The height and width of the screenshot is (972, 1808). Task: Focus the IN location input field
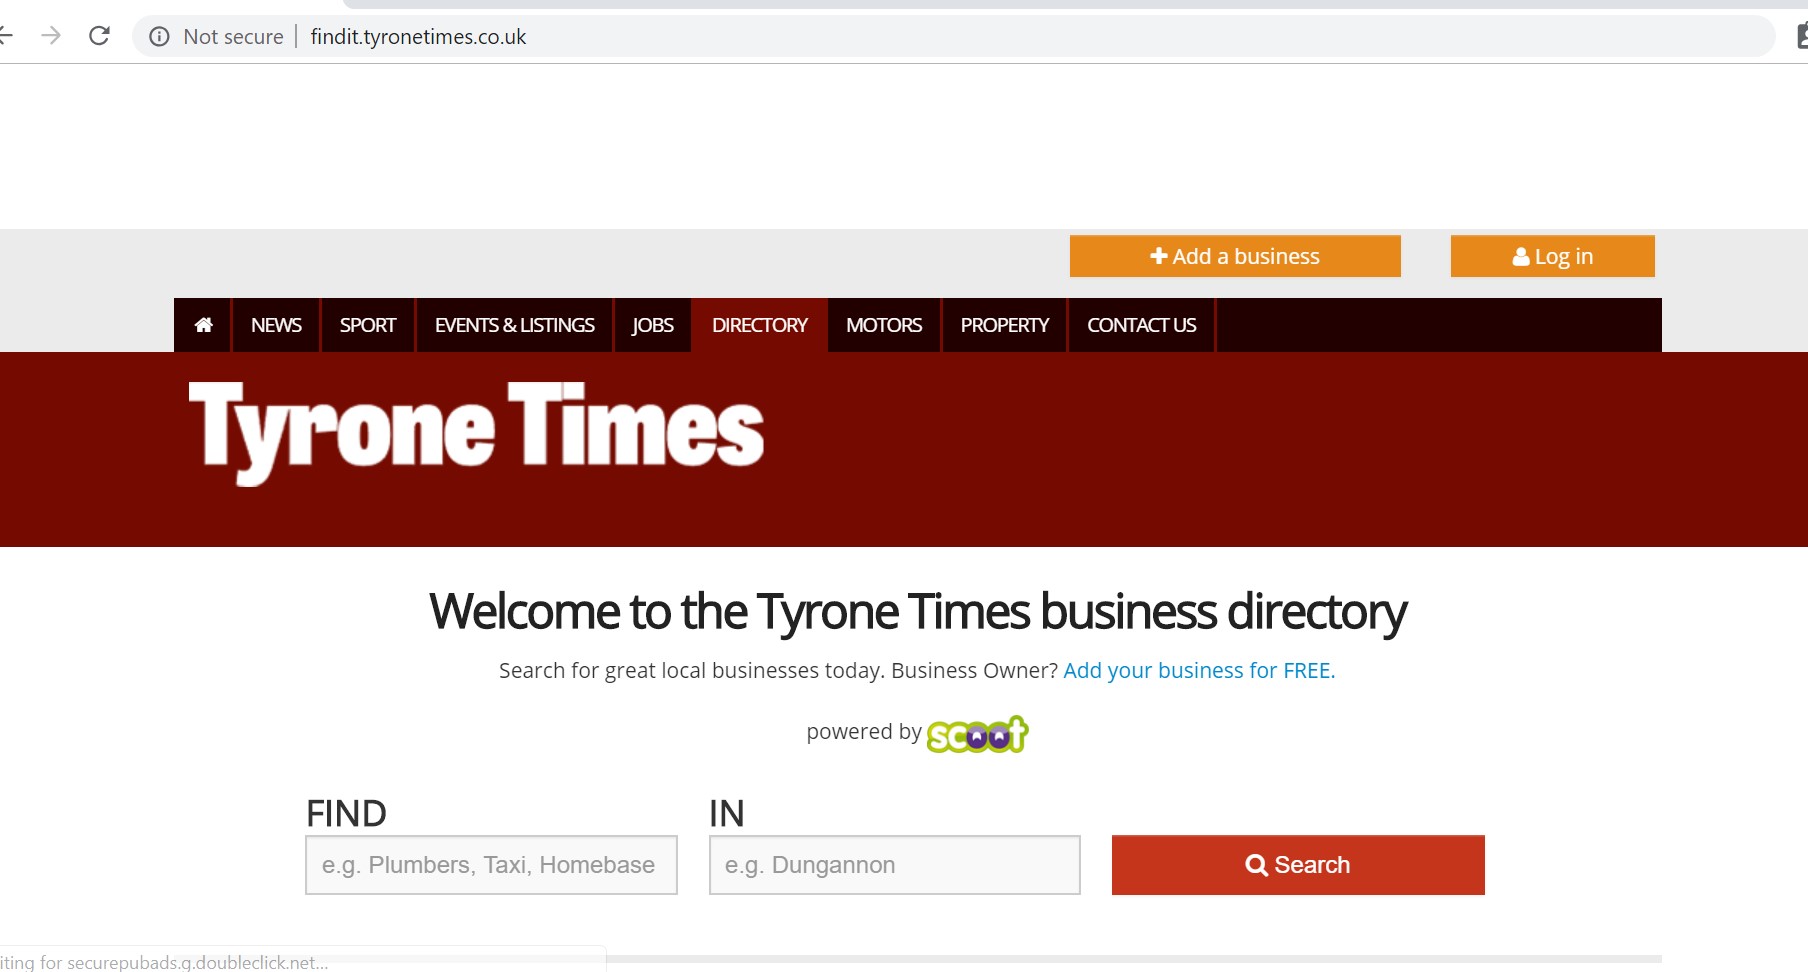[895, 865]
